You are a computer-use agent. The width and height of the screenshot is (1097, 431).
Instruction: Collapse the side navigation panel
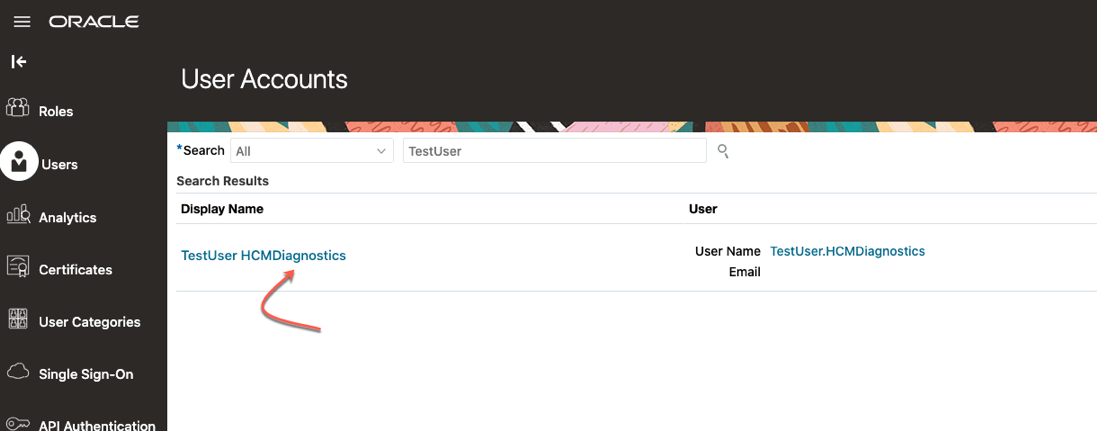(18, 62)
